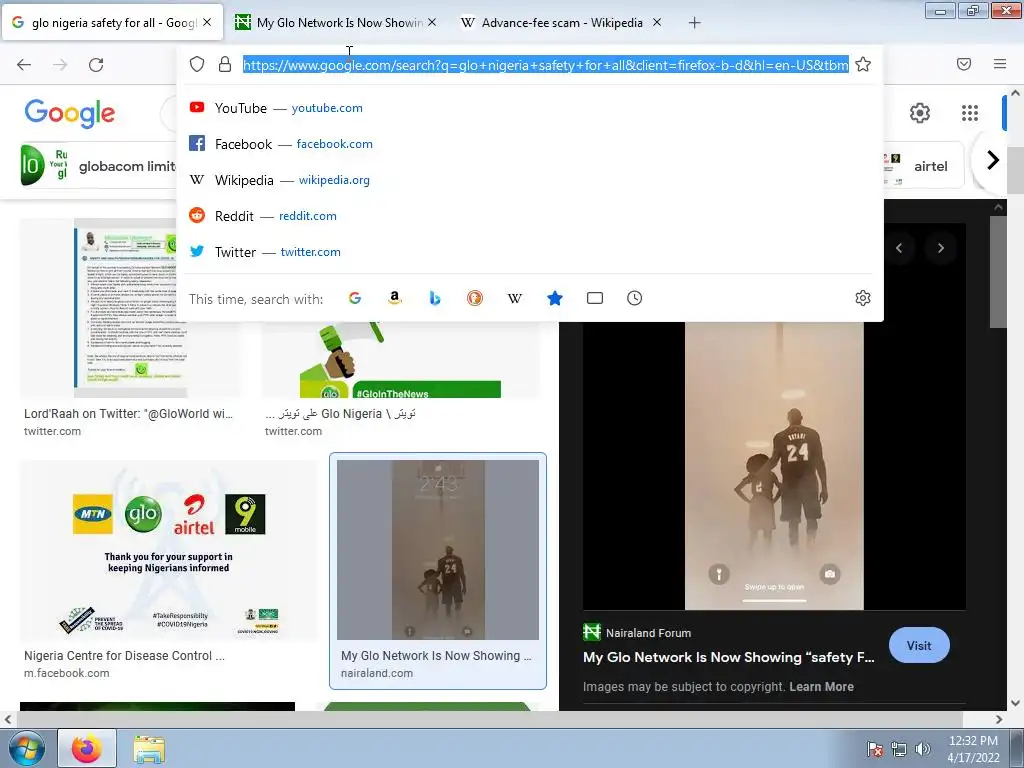Open the Nigeria Centre for Disease Control image
1024x768 pixels.
point(168,551)
